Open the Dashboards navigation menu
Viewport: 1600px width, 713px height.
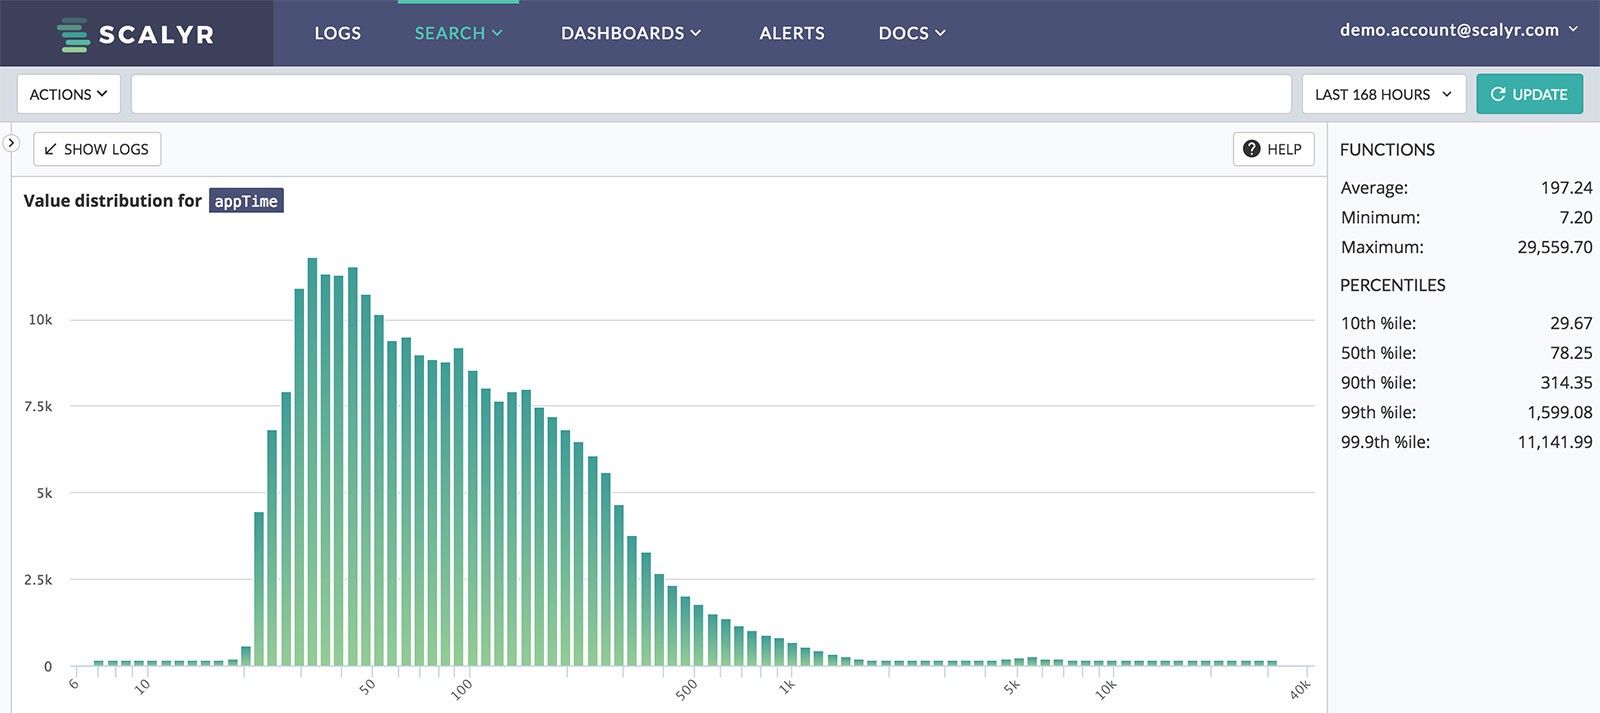(x=630, y=33)
